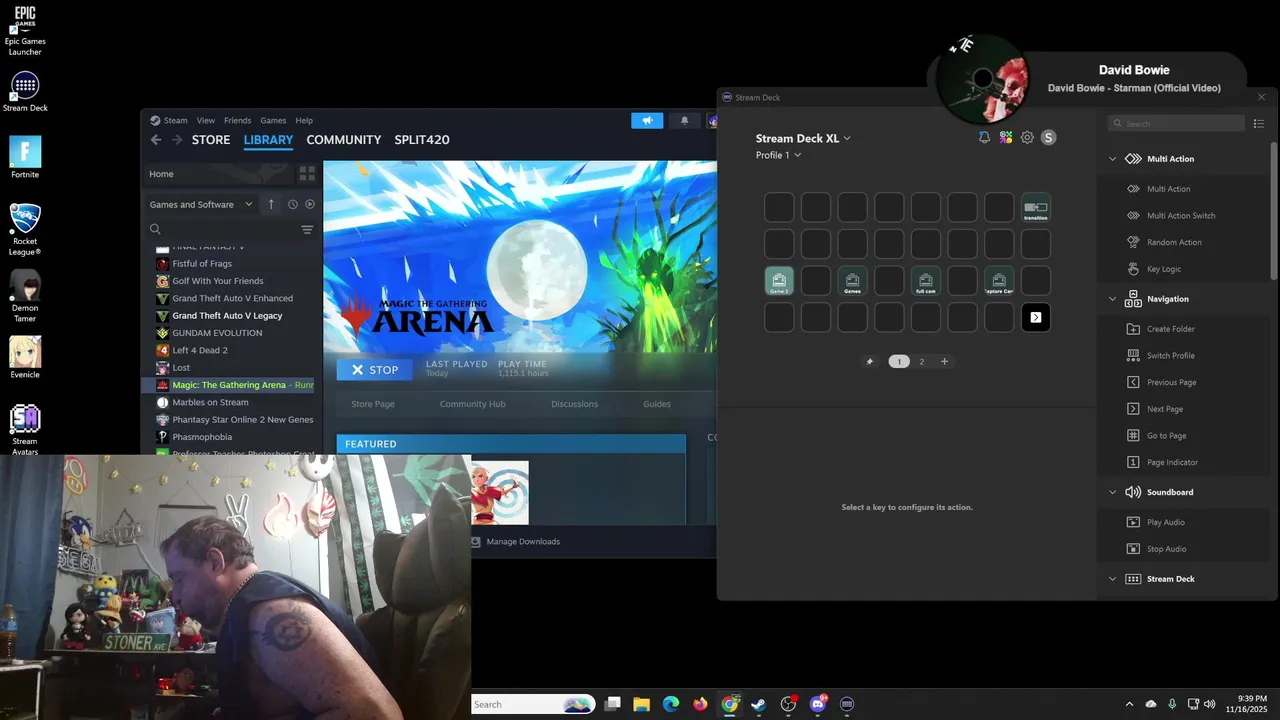Show hidden system tray icons
This screenshot has width=1280, height=720.
[x=1130, y=704]
